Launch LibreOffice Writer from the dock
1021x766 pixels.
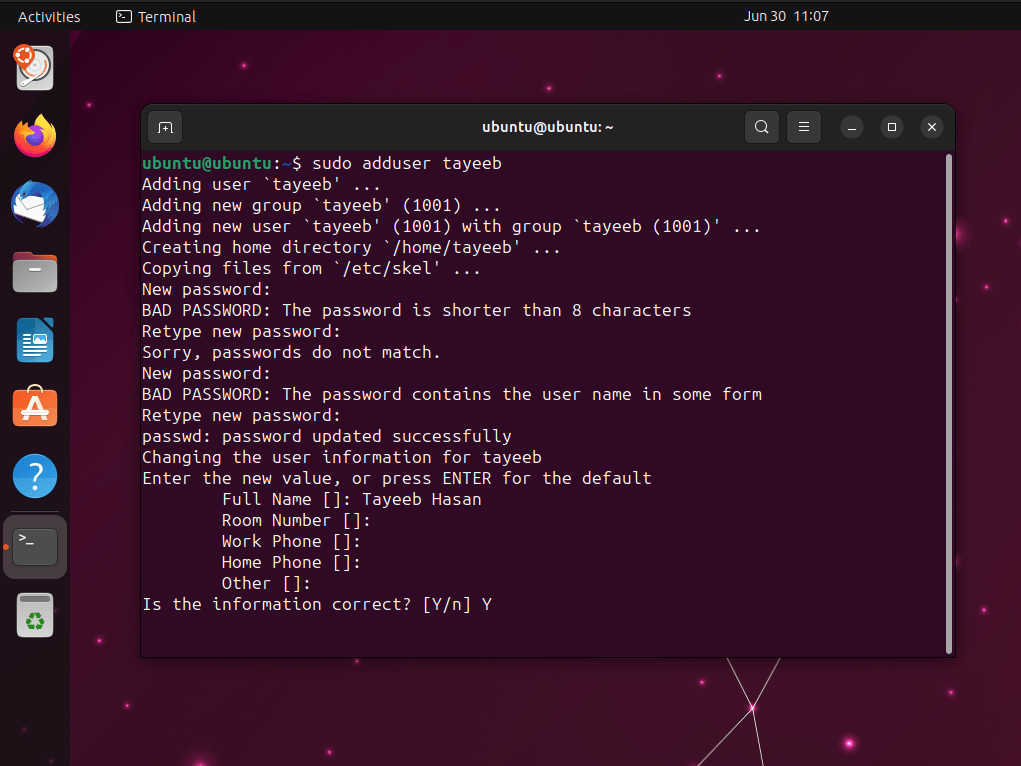click(x=34, y=340)
